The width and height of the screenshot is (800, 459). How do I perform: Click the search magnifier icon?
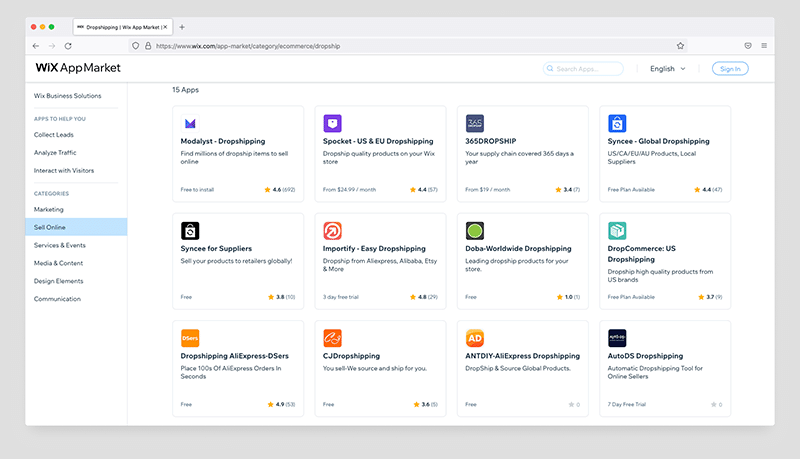550,68
